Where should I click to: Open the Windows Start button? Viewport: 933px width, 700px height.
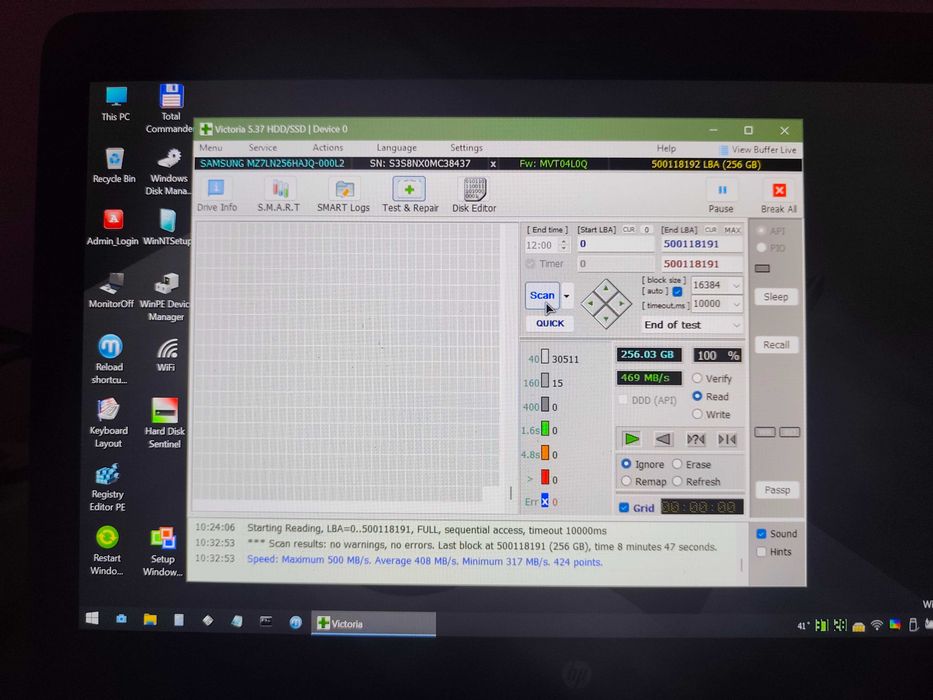(92, 619)
